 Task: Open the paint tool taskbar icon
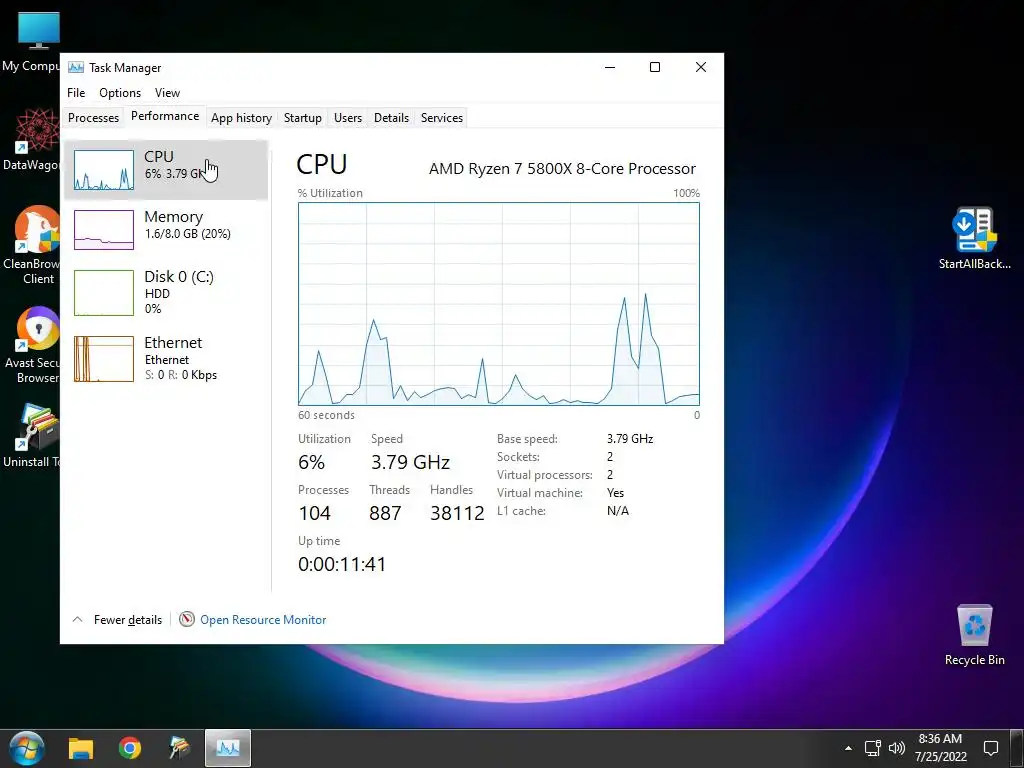pos(178,748)
